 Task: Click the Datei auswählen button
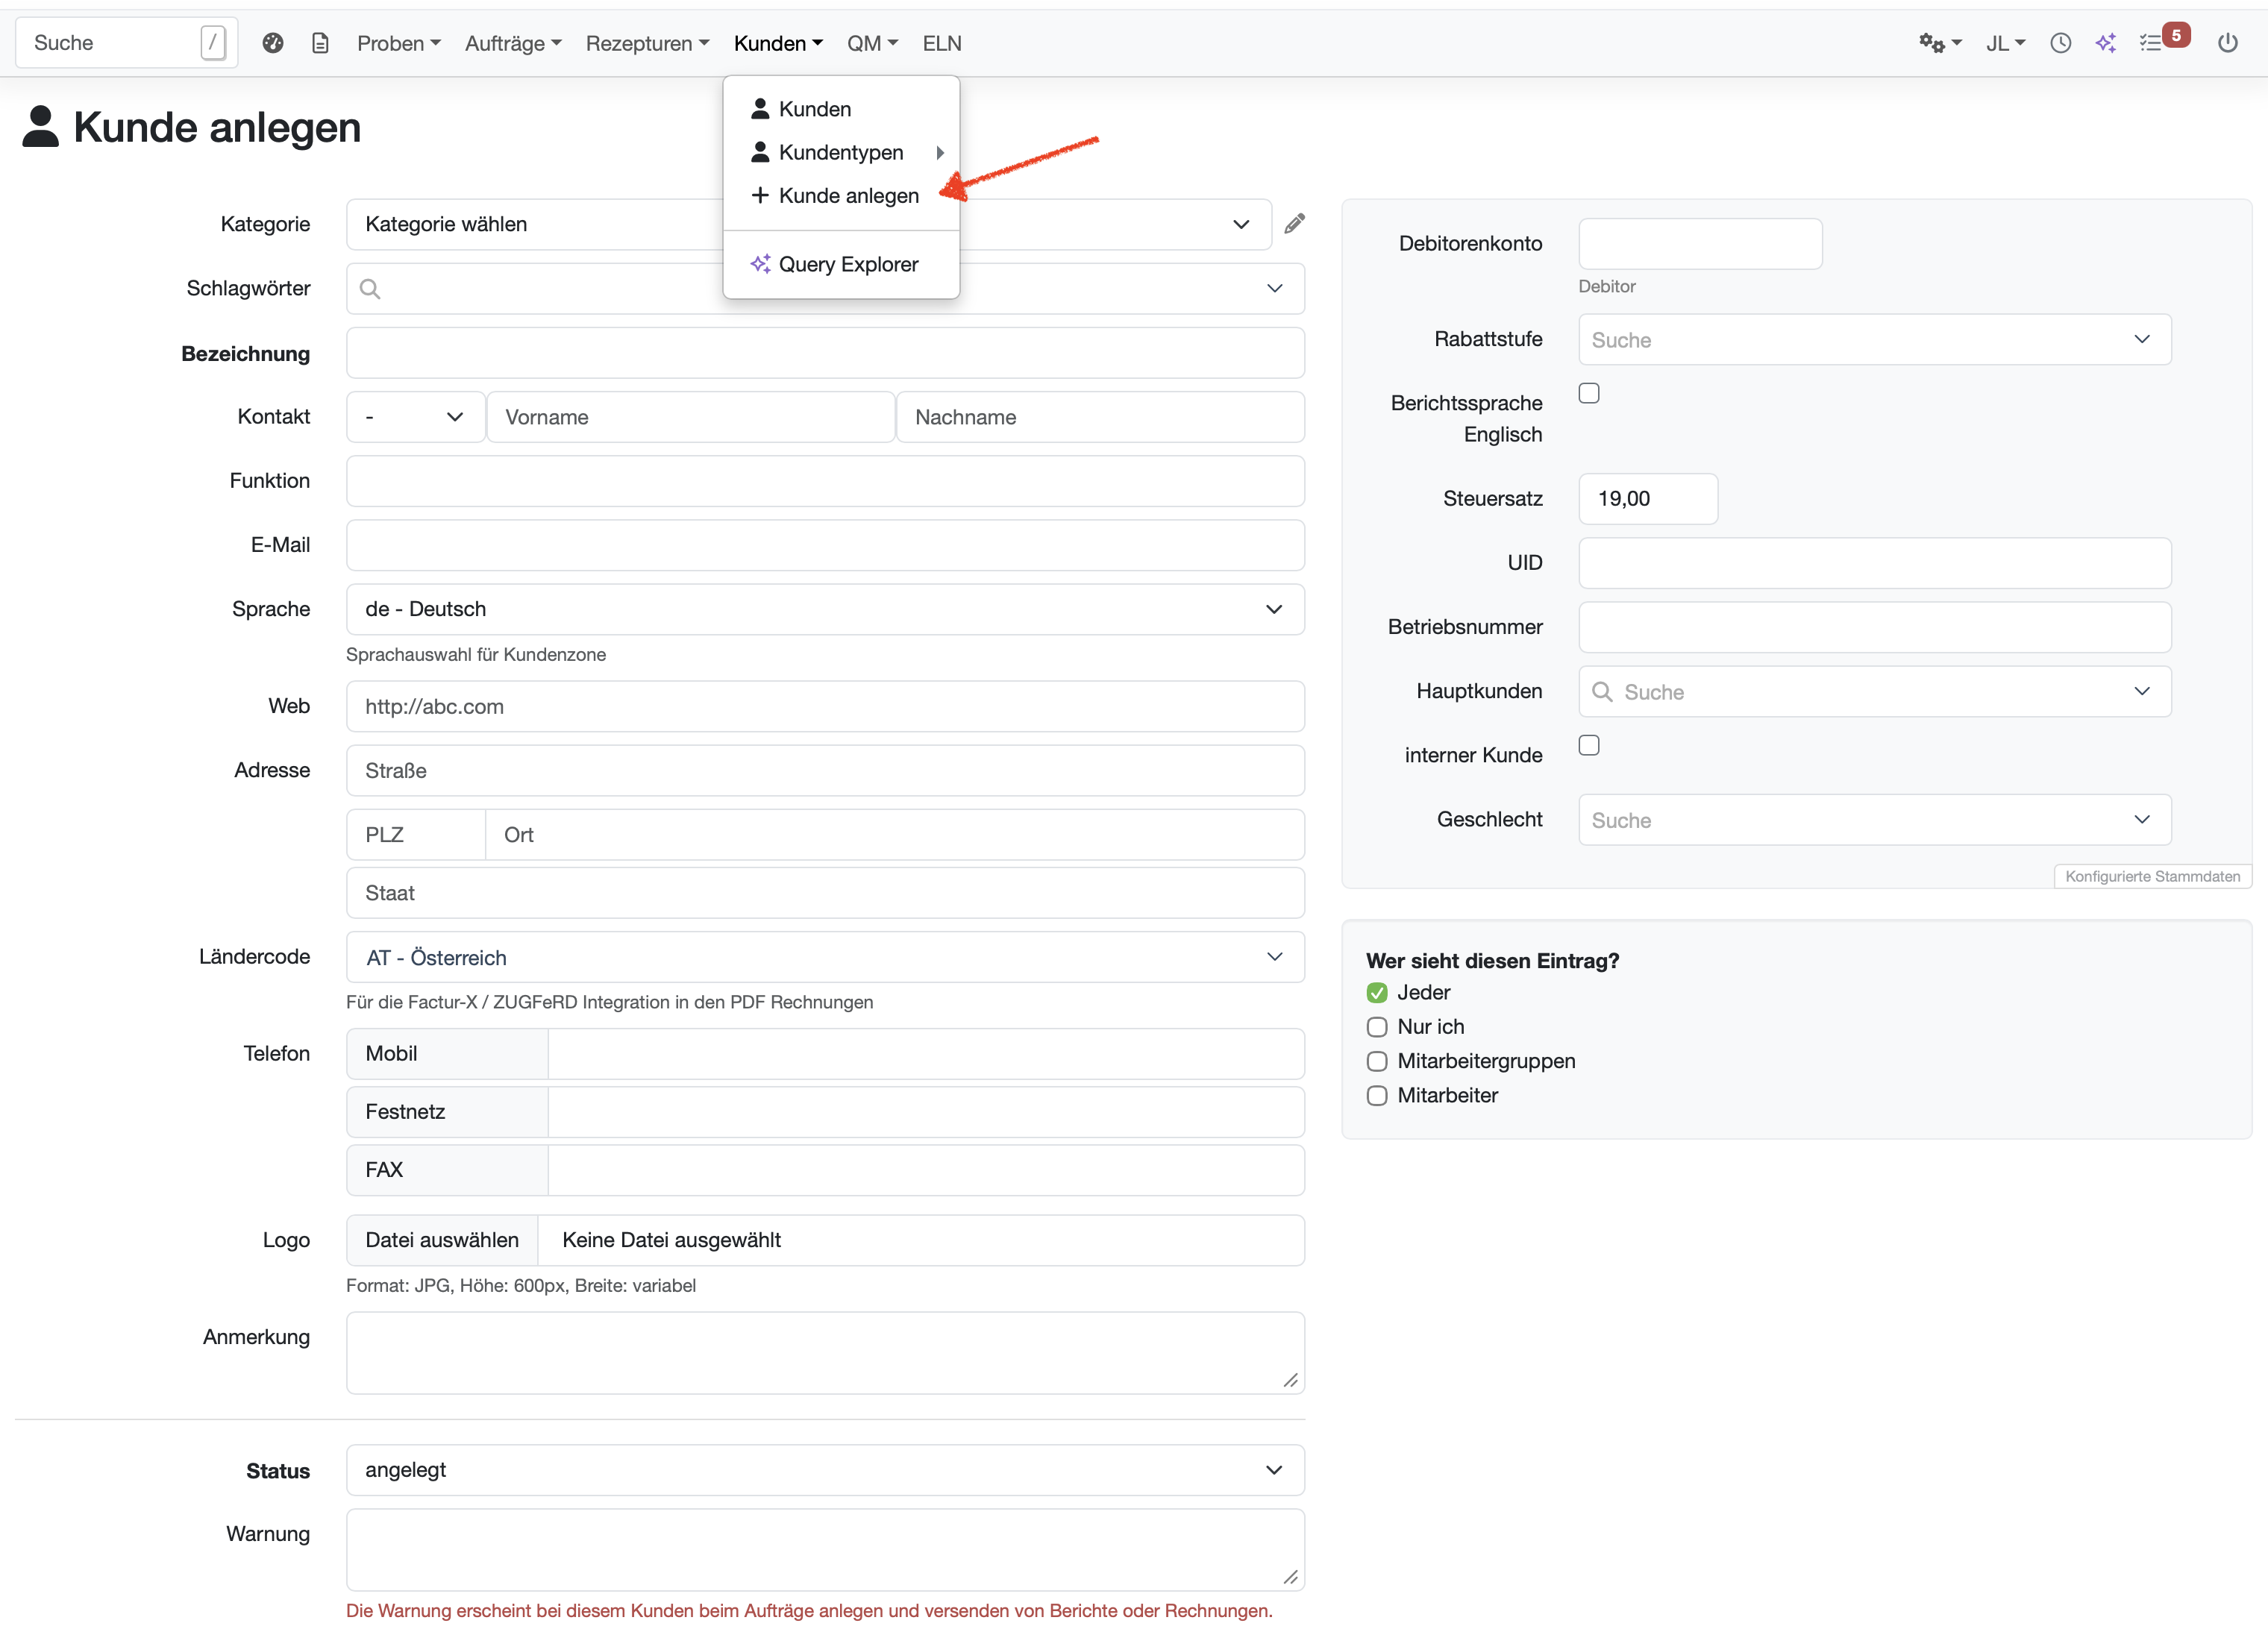[442, 1240]
